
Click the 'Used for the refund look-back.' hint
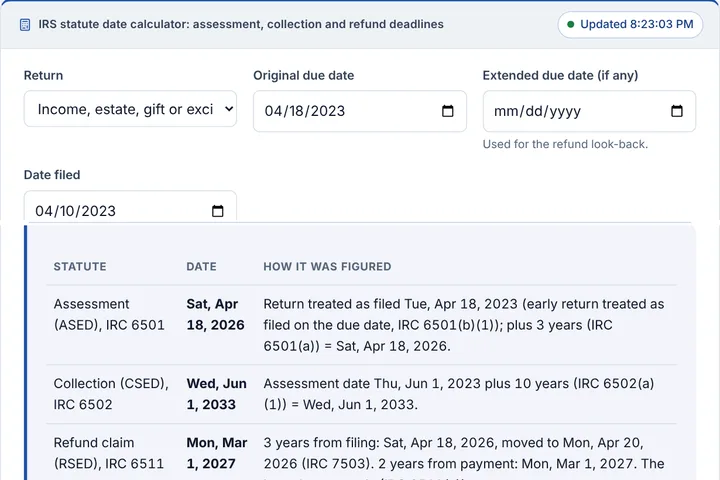(565, 144)
